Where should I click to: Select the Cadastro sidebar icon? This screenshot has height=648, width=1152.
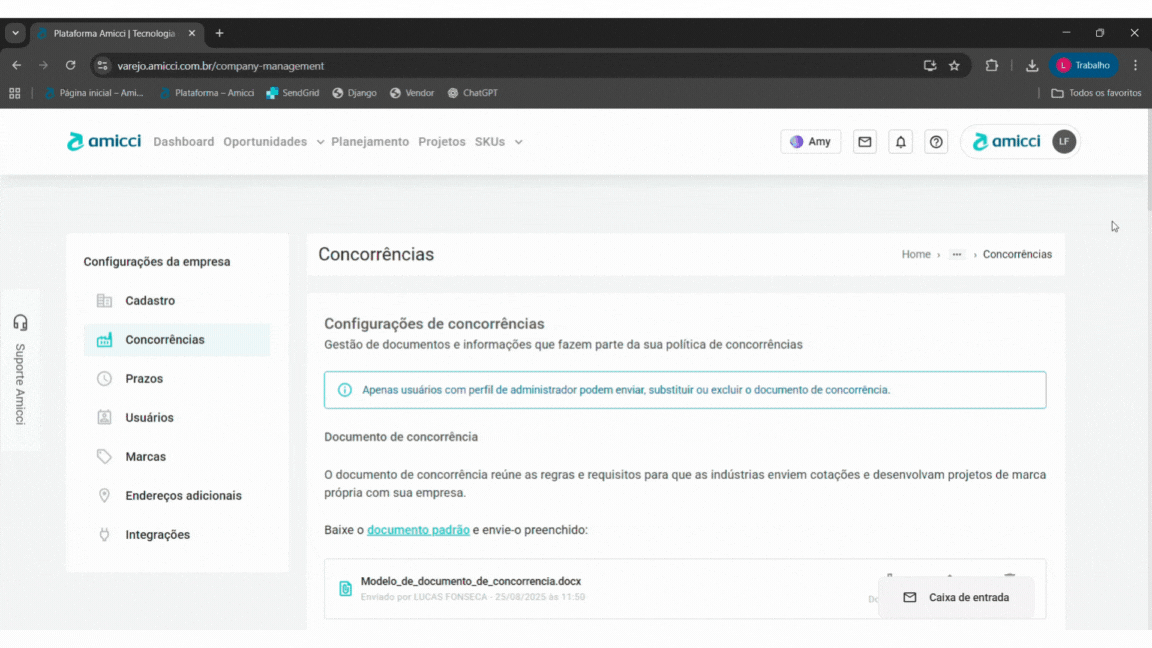coord(105,300)
